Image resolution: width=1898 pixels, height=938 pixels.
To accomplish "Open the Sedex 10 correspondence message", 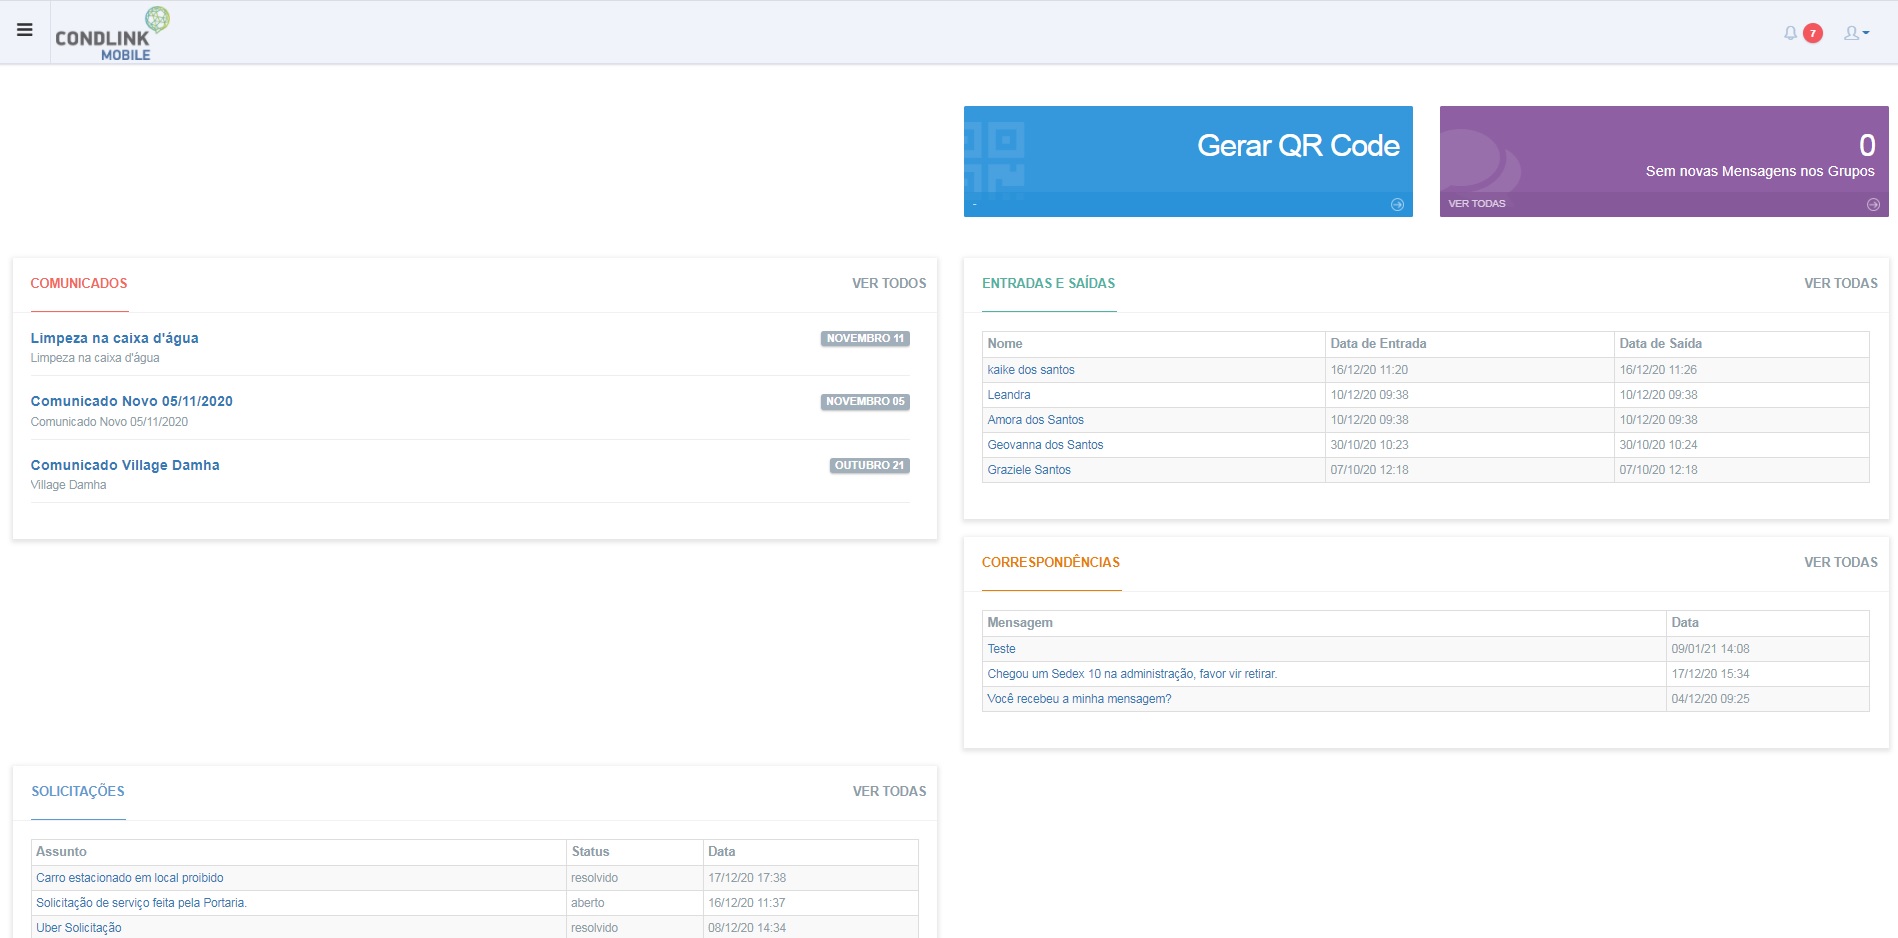I will (x=1132, y=674).
